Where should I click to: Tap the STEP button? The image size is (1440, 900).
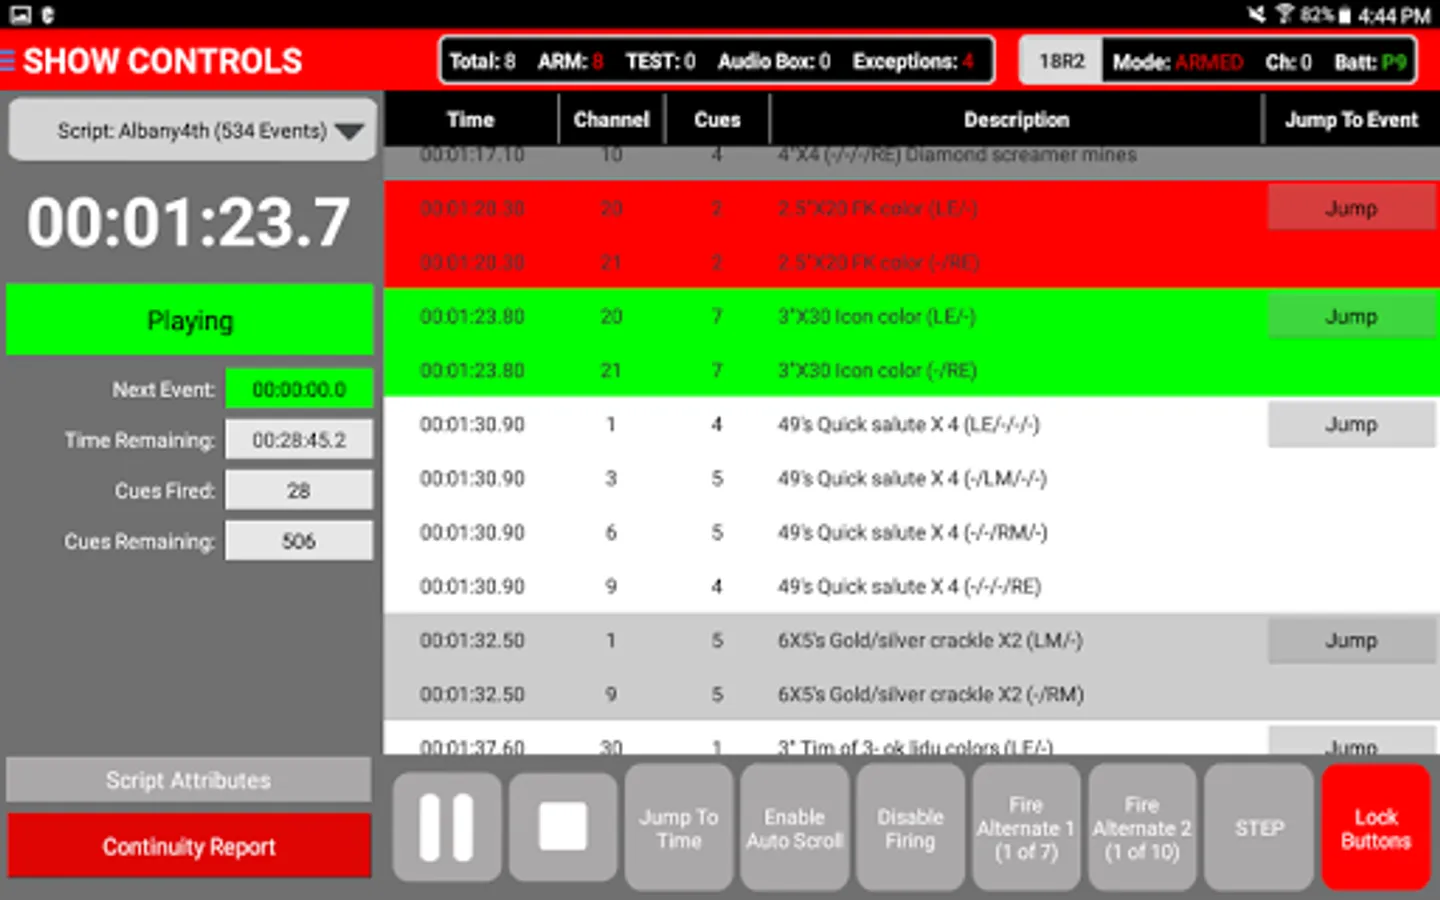pyautogui.click(x=1258, y=828)
